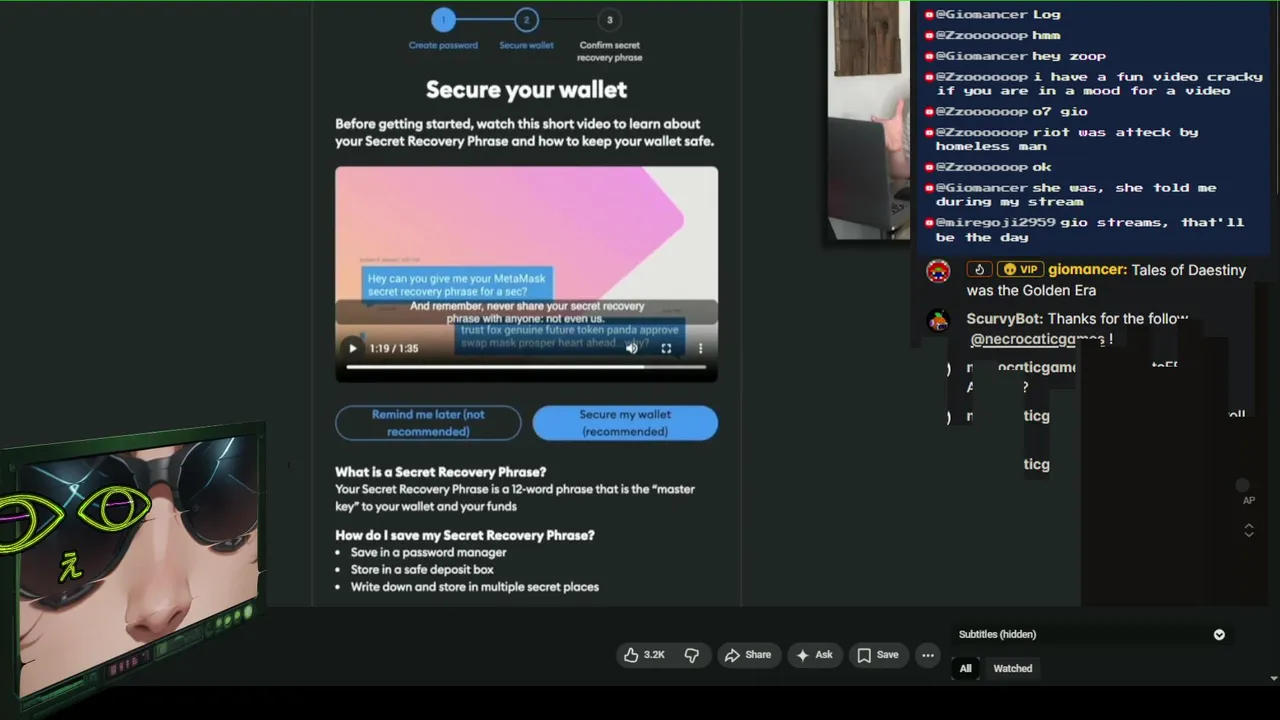Viewport: 1280px width, 720px height.
Task: Enter fullscreen on the tutorial video
Action: (666, 348)
